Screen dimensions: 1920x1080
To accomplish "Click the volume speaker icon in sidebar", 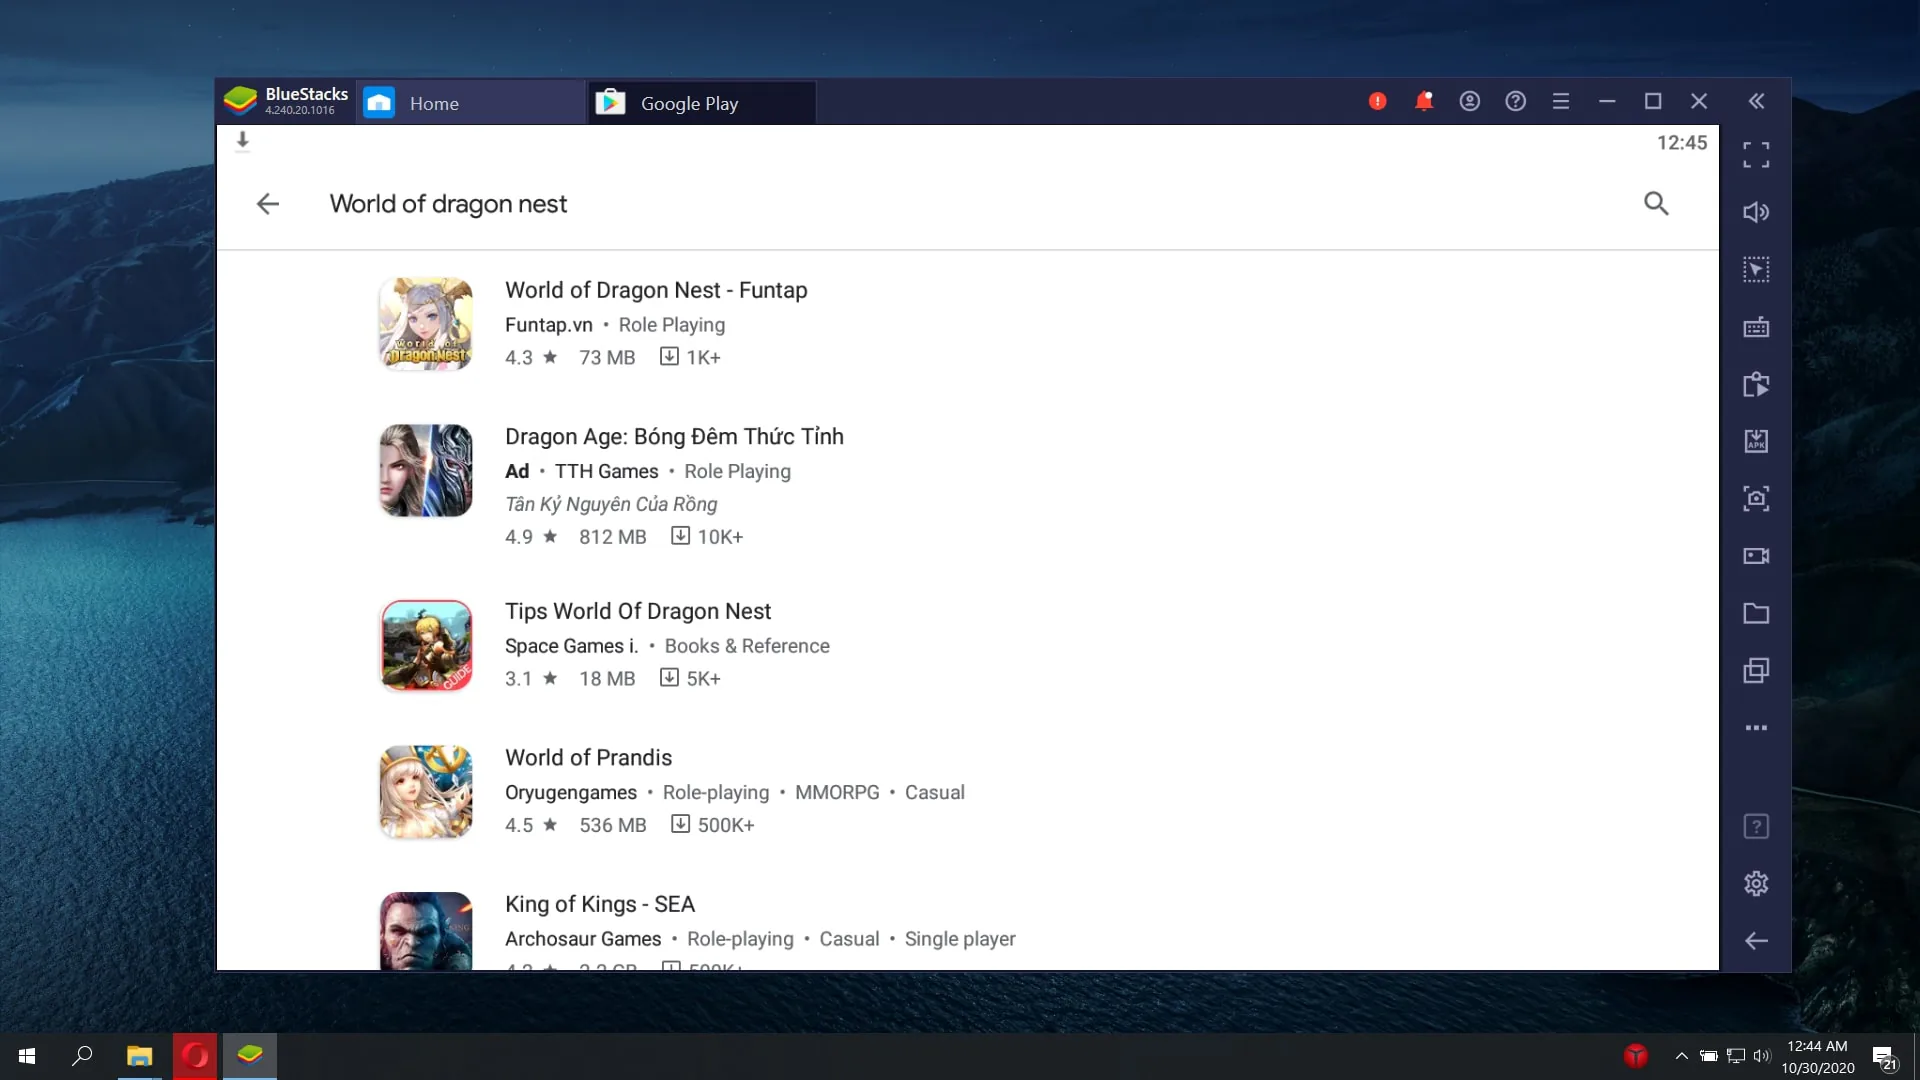I will point(1756,212).
